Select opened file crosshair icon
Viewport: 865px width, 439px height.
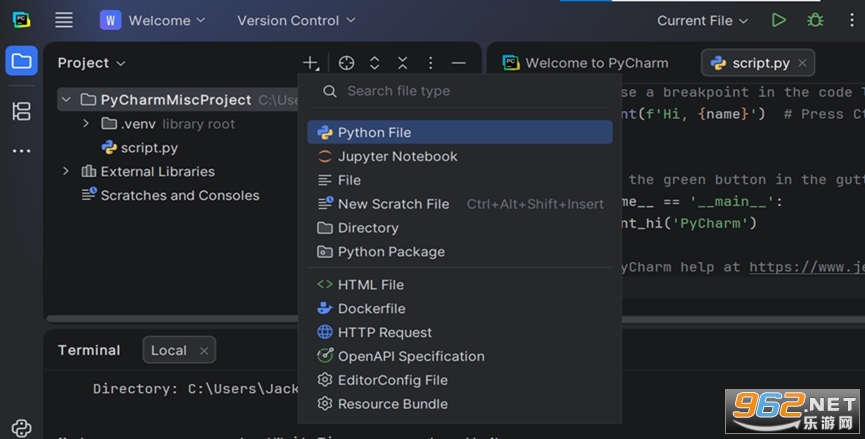tap(346, 63)
